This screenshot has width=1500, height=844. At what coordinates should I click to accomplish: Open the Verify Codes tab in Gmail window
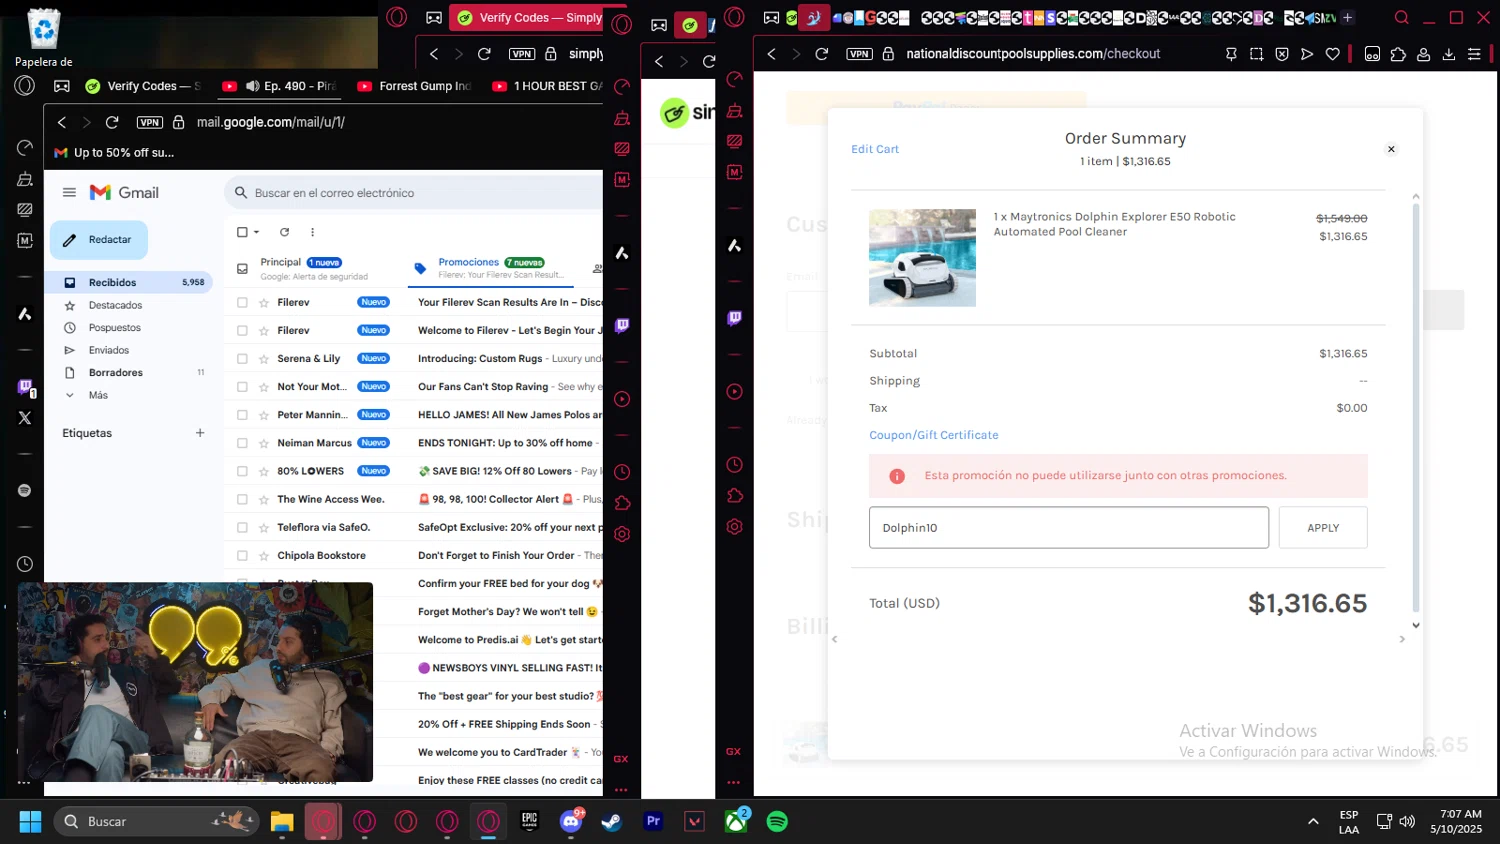coord(143,86)
